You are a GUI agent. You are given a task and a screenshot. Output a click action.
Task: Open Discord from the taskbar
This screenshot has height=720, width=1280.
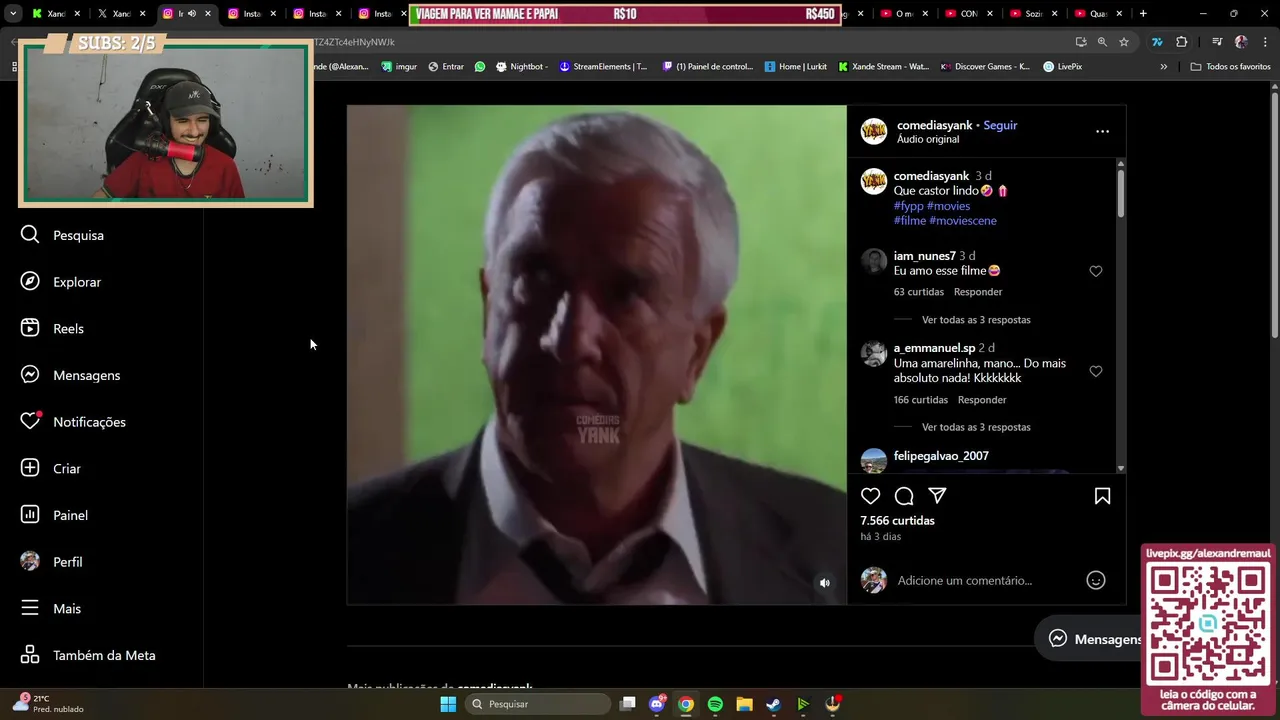coord(657,704)
